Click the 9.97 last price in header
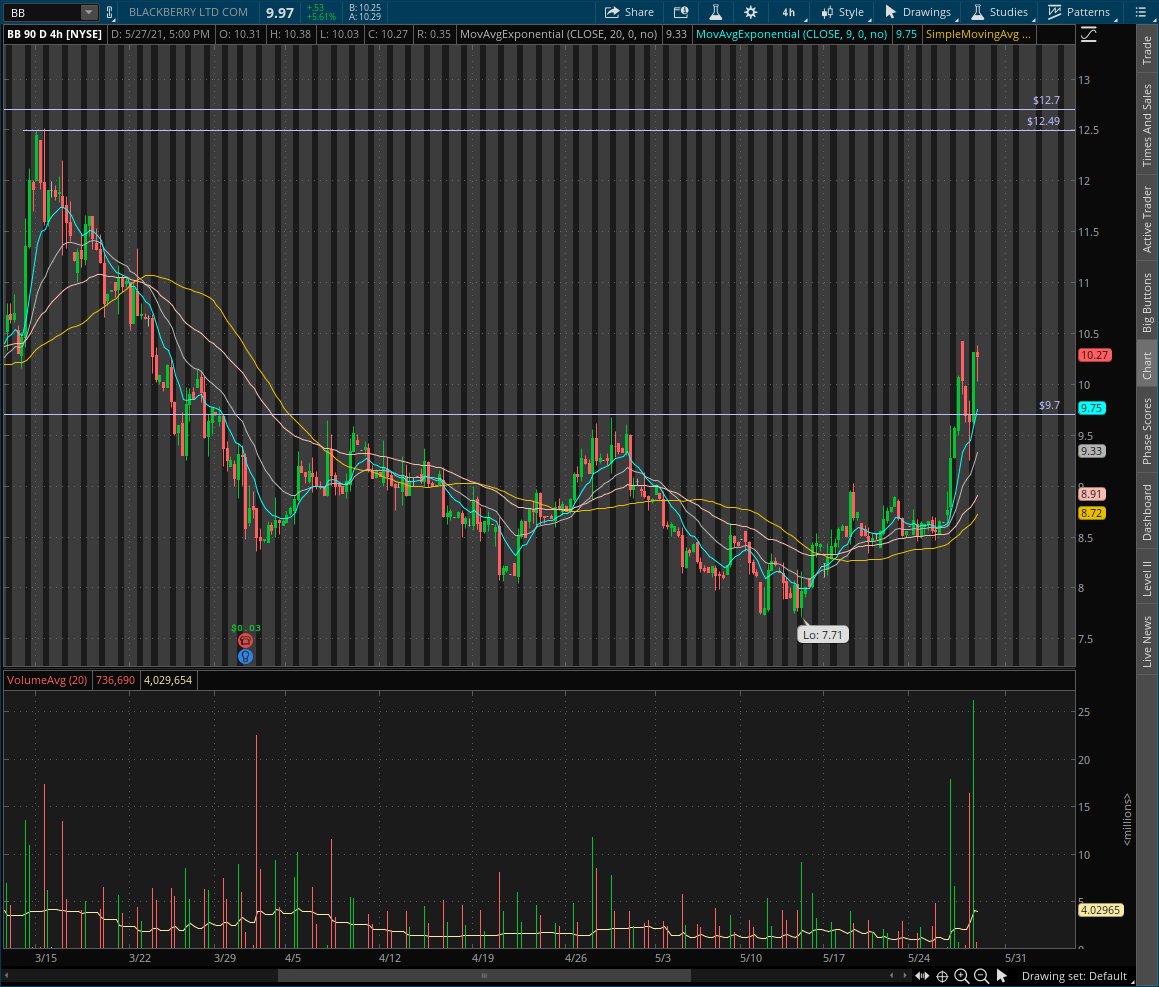This screenshot has width=1159, height=987. pyautogui.click(x=280, y=13)
